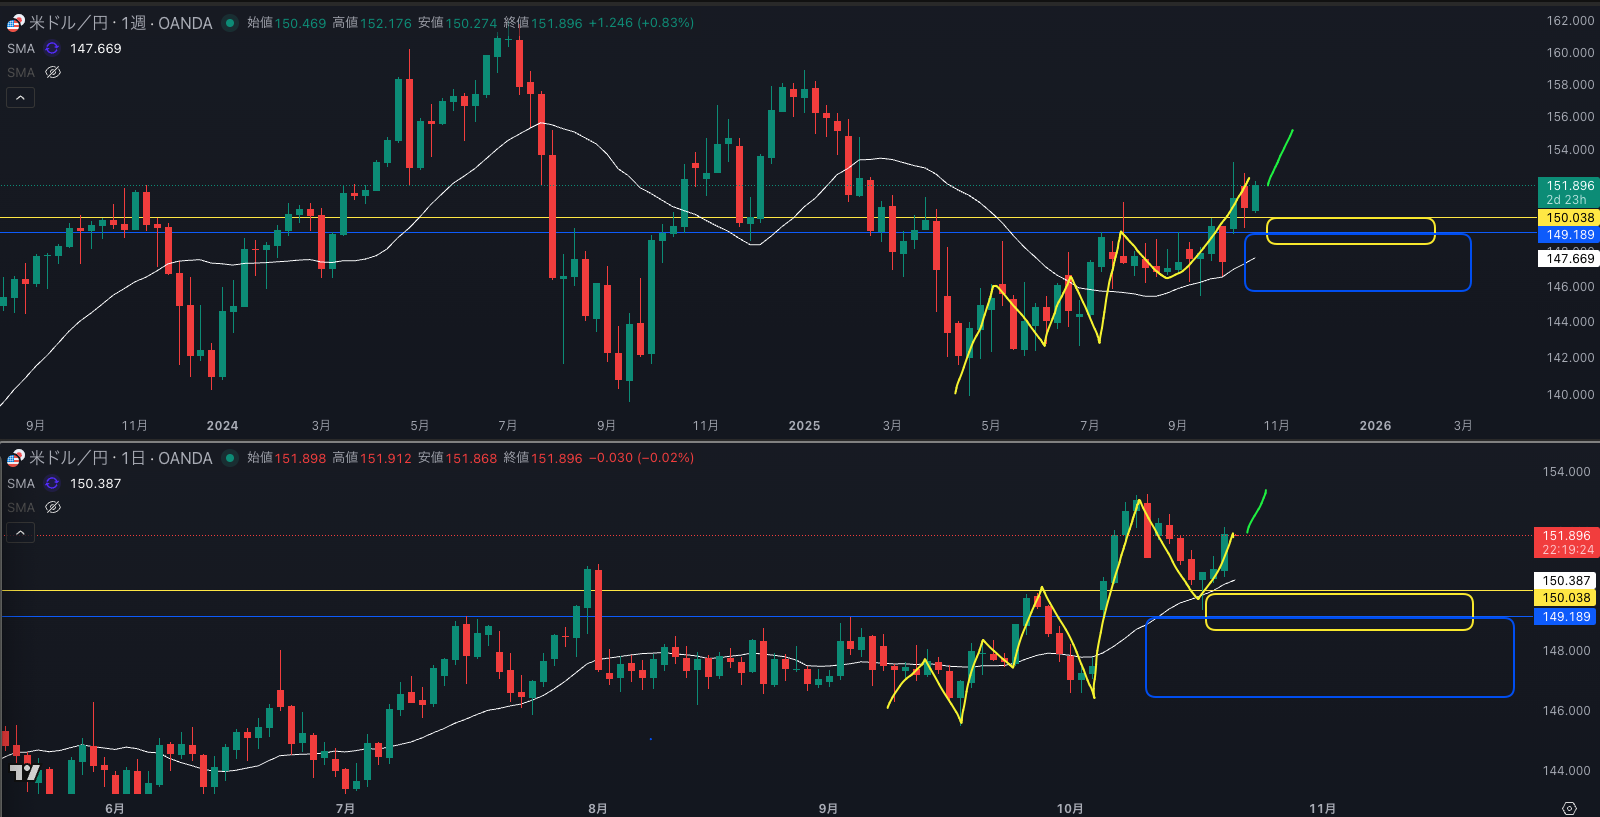The width and height of the screenshot is (1600, 817).
Task: Collapse the weekly chart indicator legend
Action: tap(20, 97)
